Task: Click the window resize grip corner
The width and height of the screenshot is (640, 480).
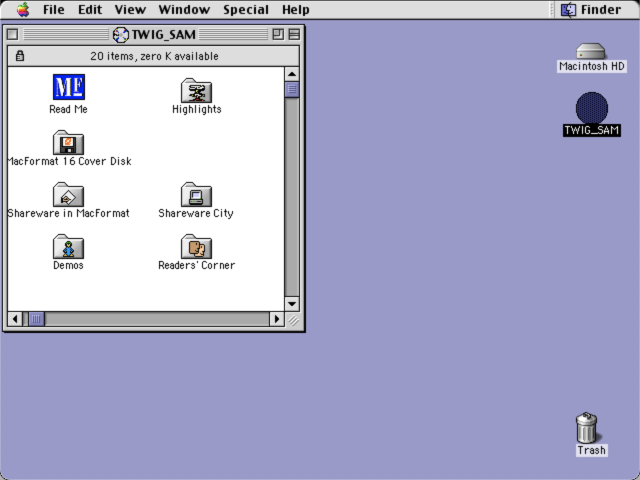Action: click(x=293, y=320)
